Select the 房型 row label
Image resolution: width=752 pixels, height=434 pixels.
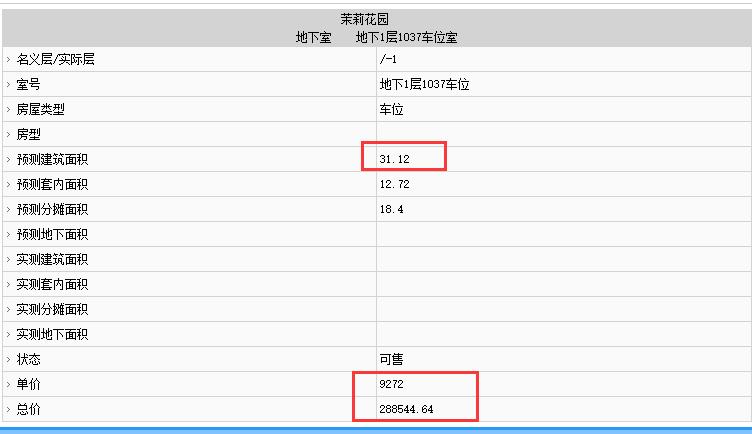[x=28, y=134]
